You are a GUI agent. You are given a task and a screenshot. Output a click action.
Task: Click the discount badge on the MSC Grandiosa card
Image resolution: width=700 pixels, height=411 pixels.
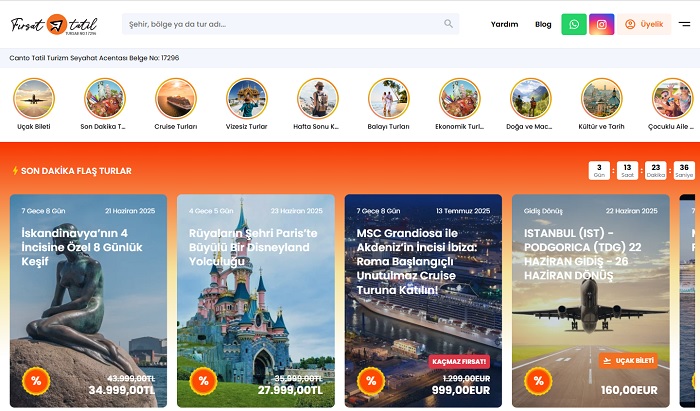click(x=371, y=381)
